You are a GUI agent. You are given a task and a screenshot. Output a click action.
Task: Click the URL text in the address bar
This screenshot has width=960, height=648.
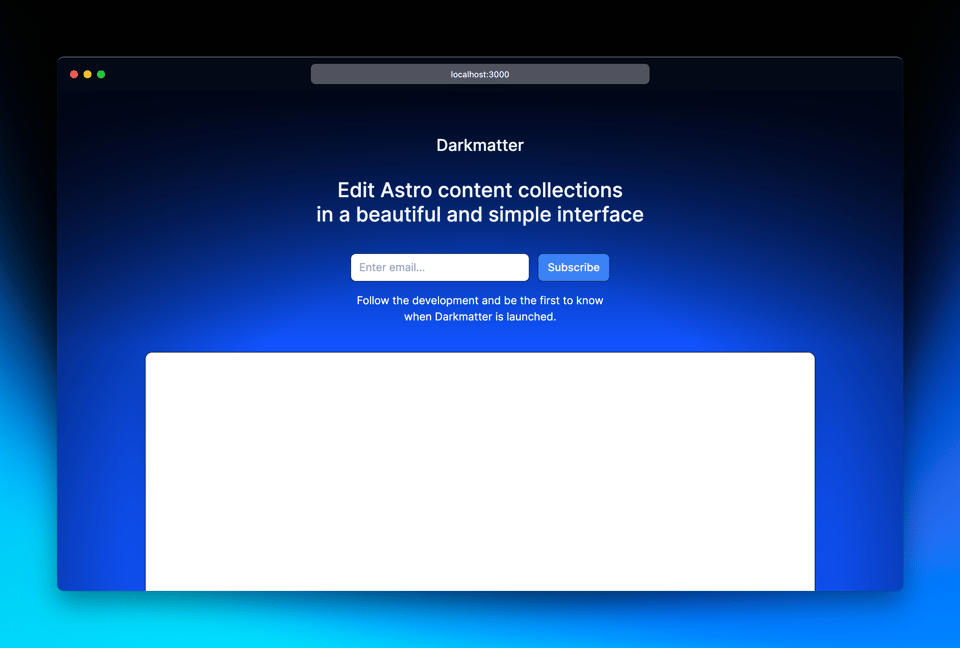pos(479,73)
